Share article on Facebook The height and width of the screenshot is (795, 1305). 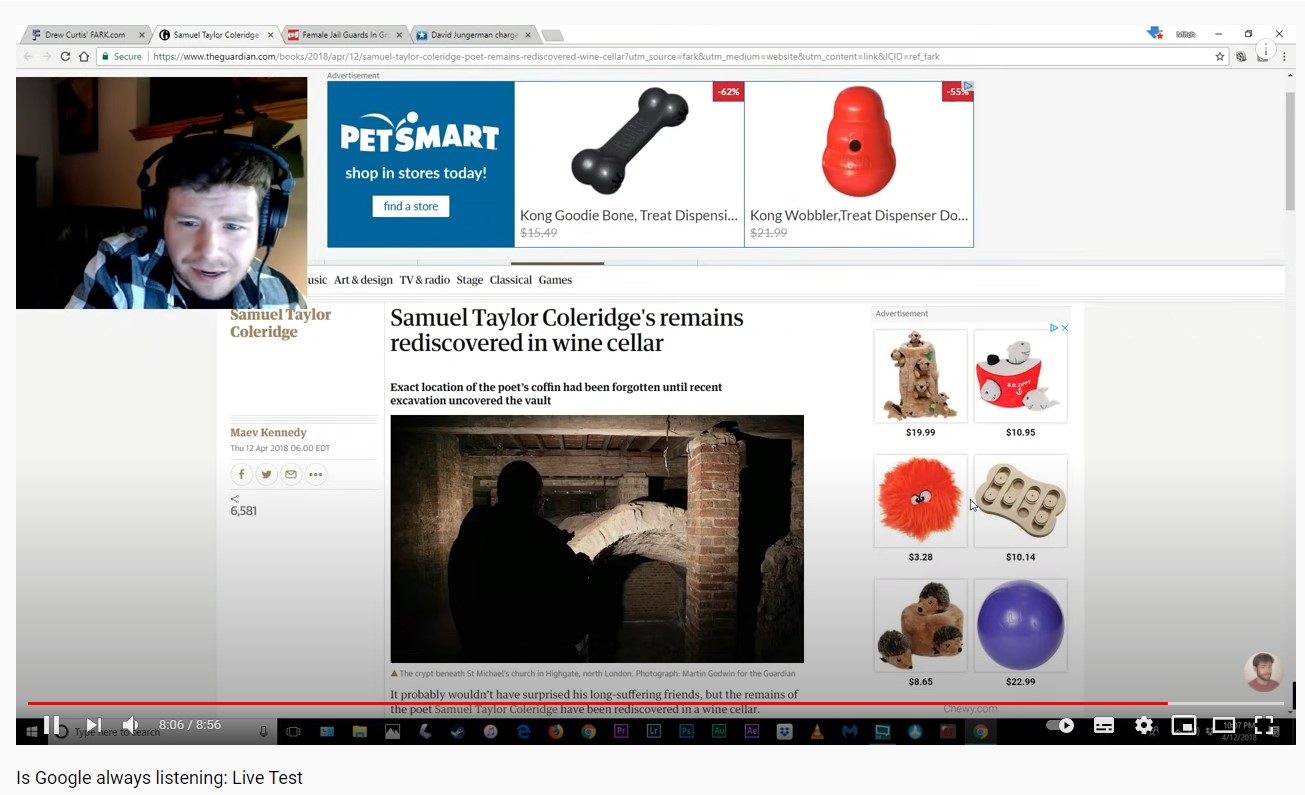[x=242, y=474]
